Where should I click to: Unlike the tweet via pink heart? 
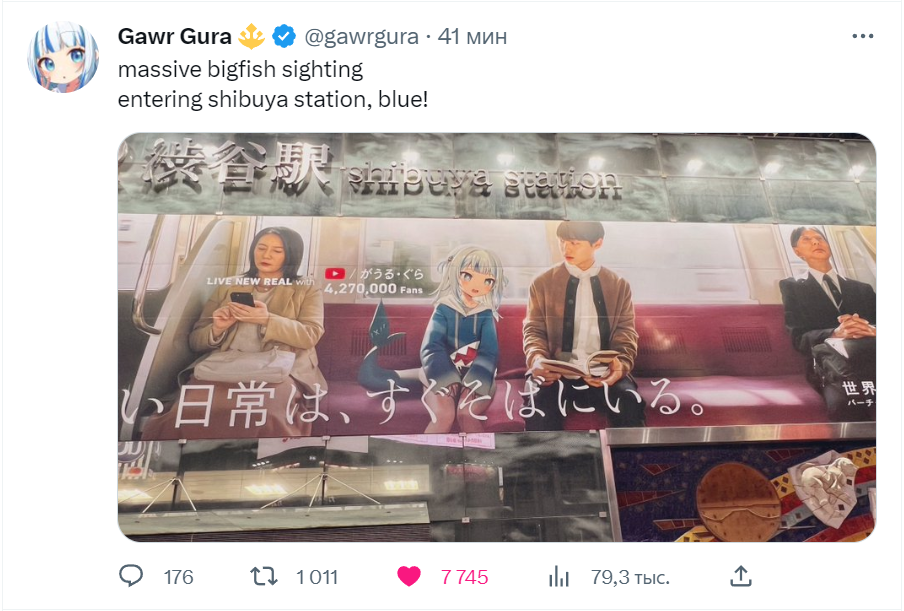[409, 576]
